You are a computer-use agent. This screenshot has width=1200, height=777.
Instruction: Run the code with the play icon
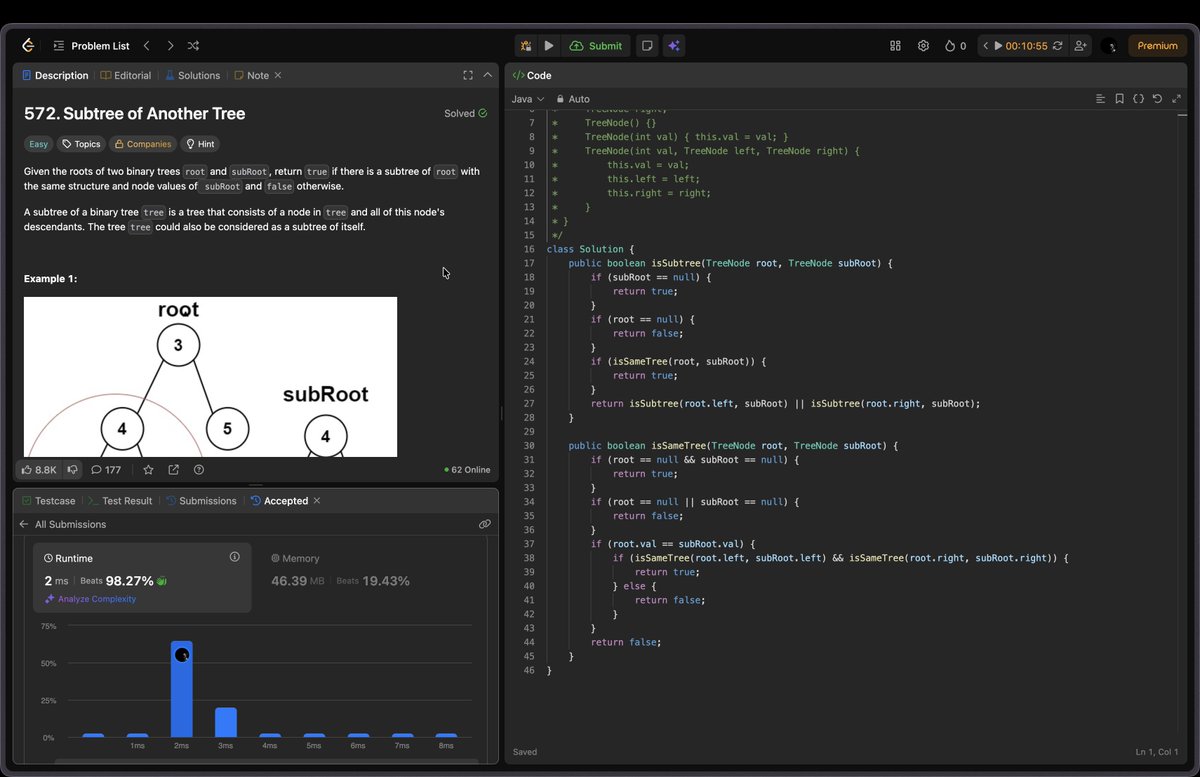(x=549, y=46)
